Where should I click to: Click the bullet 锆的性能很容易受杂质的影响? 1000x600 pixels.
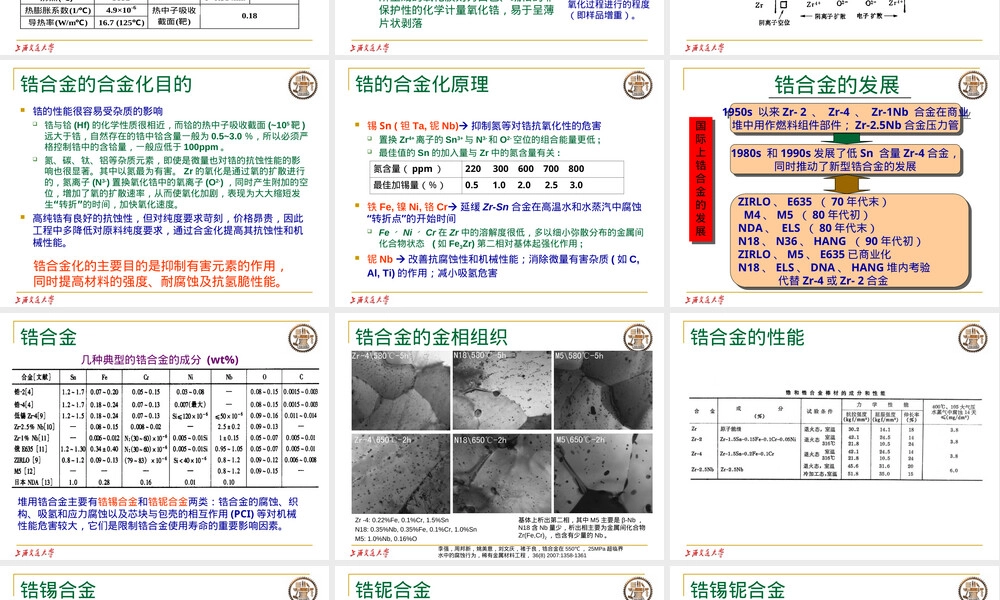[98, 111]
